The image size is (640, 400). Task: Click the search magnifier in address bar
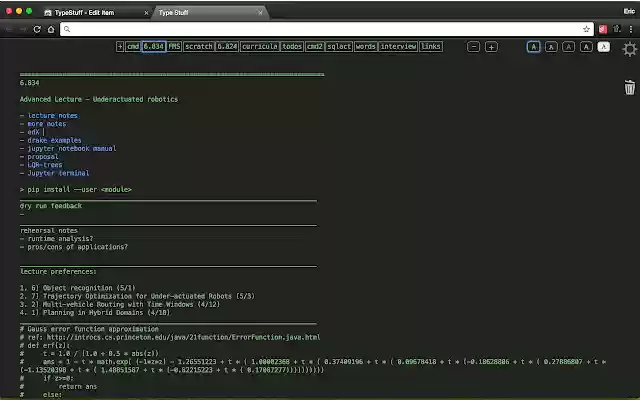(67, 29)
